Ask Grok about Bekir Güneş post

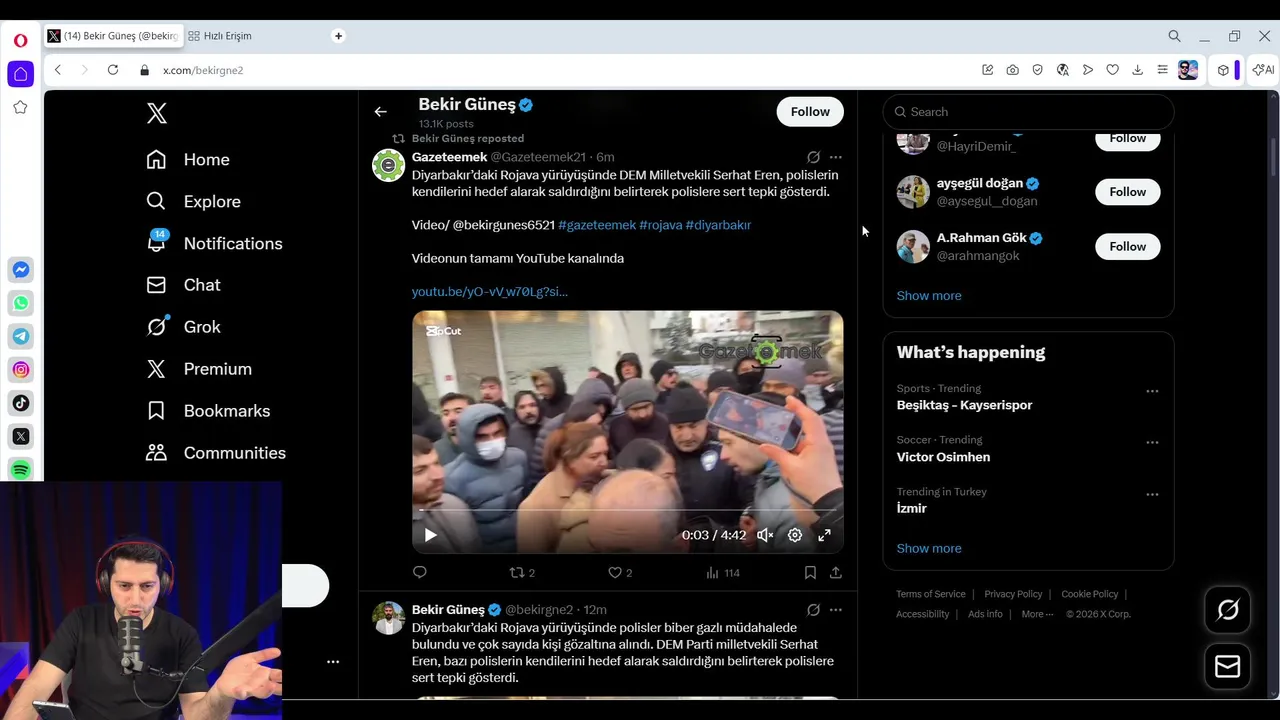click(813, 610)
